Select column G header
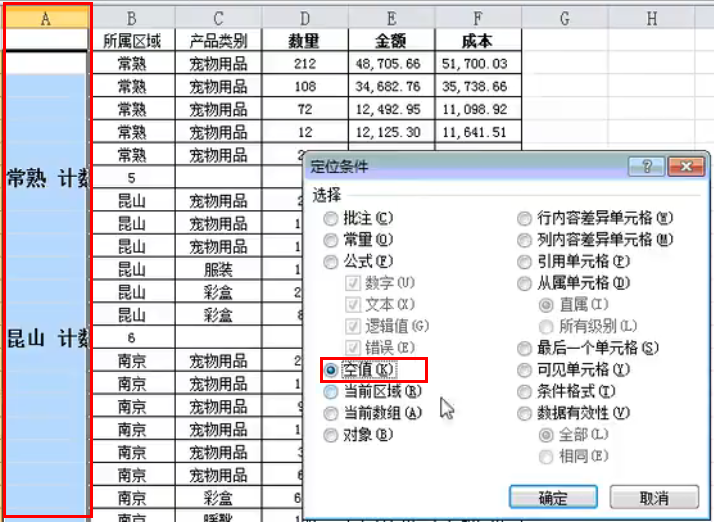 click(x=565, y=18)
